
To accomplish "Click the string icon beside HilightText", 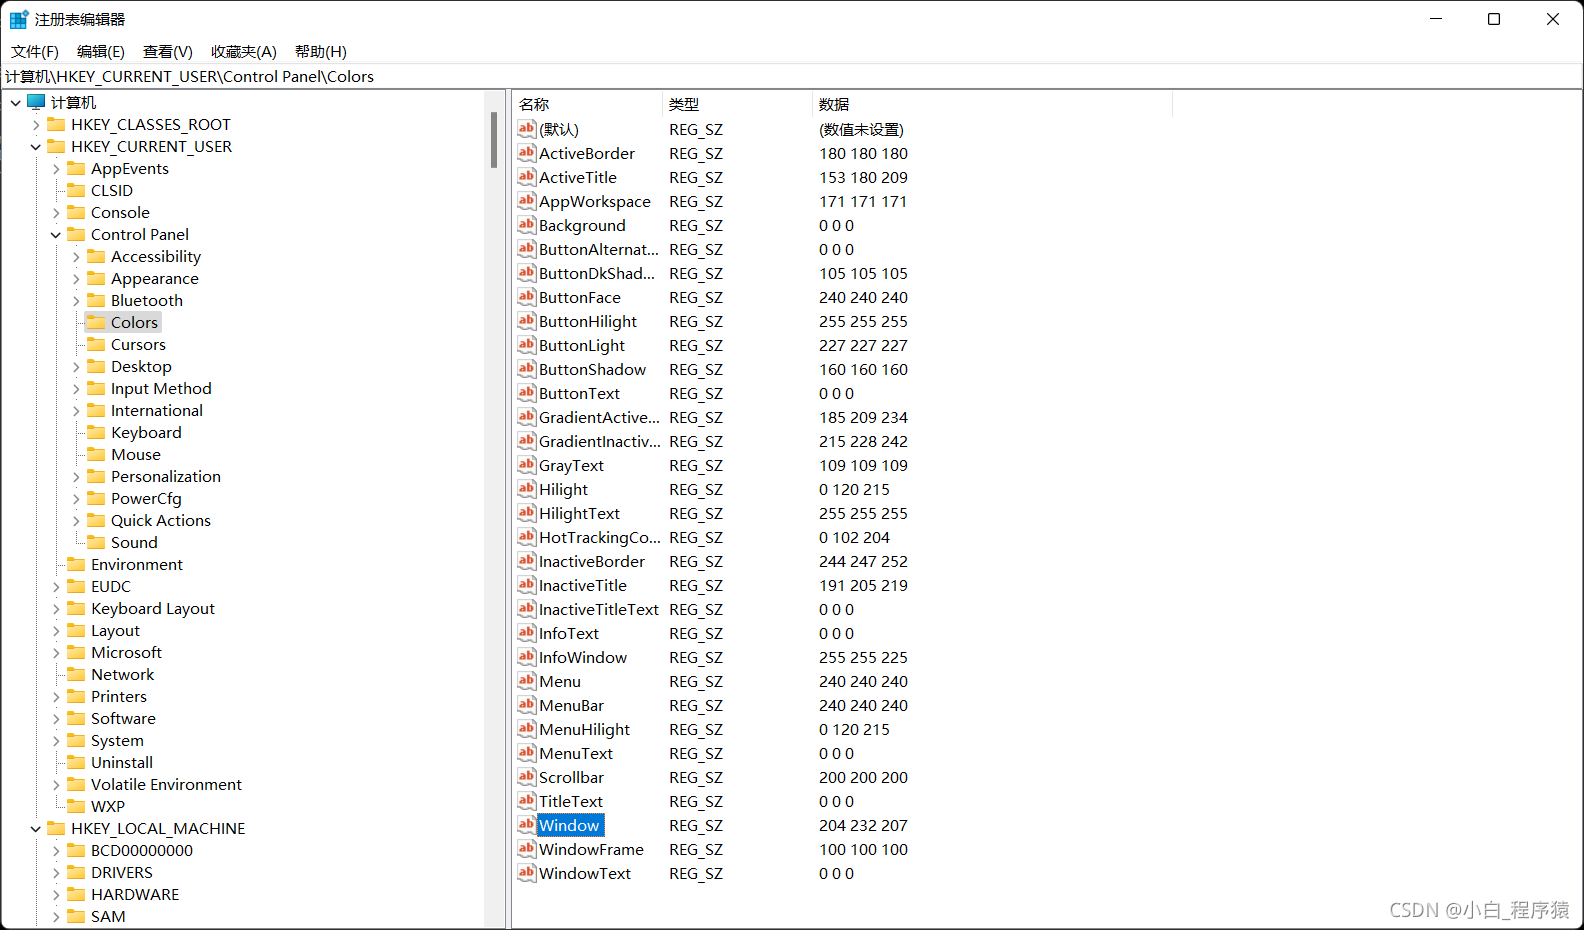I will 527,513.
